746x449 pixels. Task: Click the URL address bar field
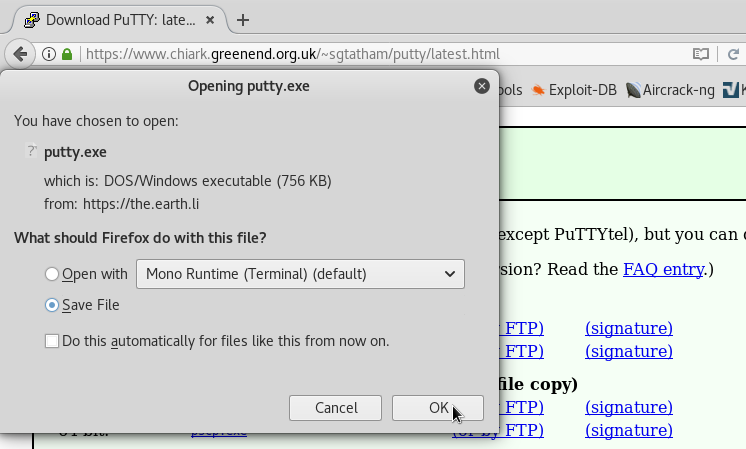(x=385, y=54)
